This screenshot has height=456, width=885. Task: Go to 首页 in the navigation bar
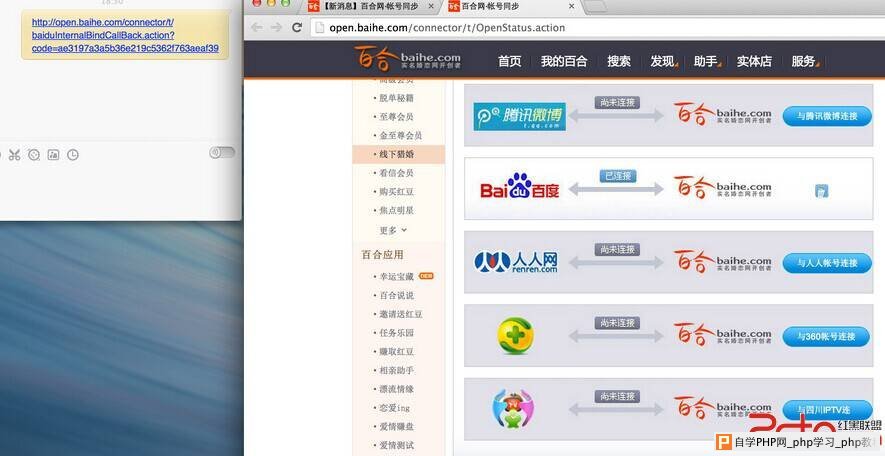[x=510, y=61]
